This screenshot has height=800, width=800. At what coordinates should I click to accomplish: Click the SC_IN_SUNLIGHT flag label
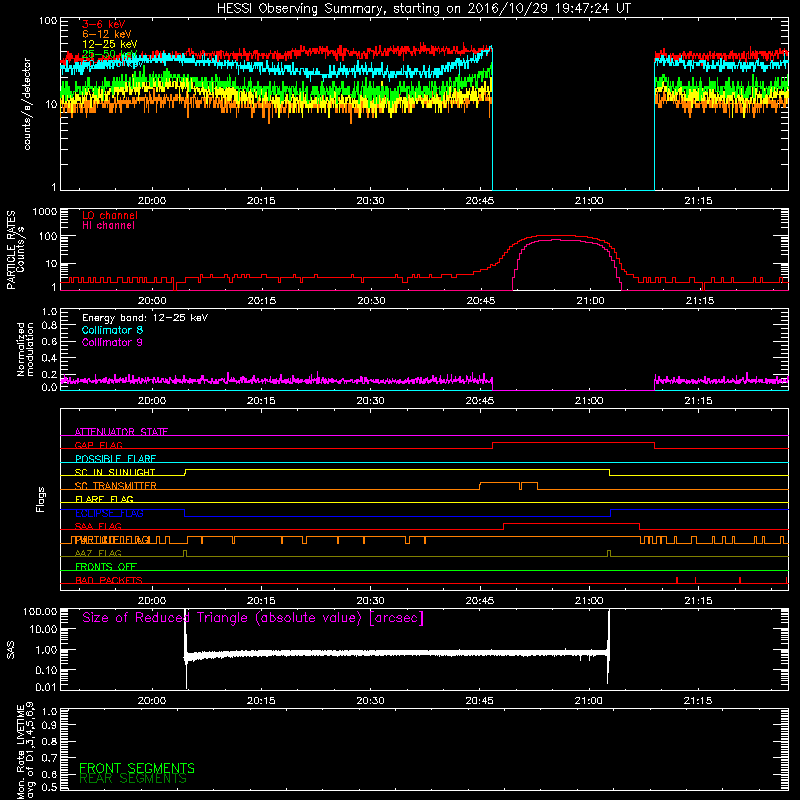click(115, 472)
